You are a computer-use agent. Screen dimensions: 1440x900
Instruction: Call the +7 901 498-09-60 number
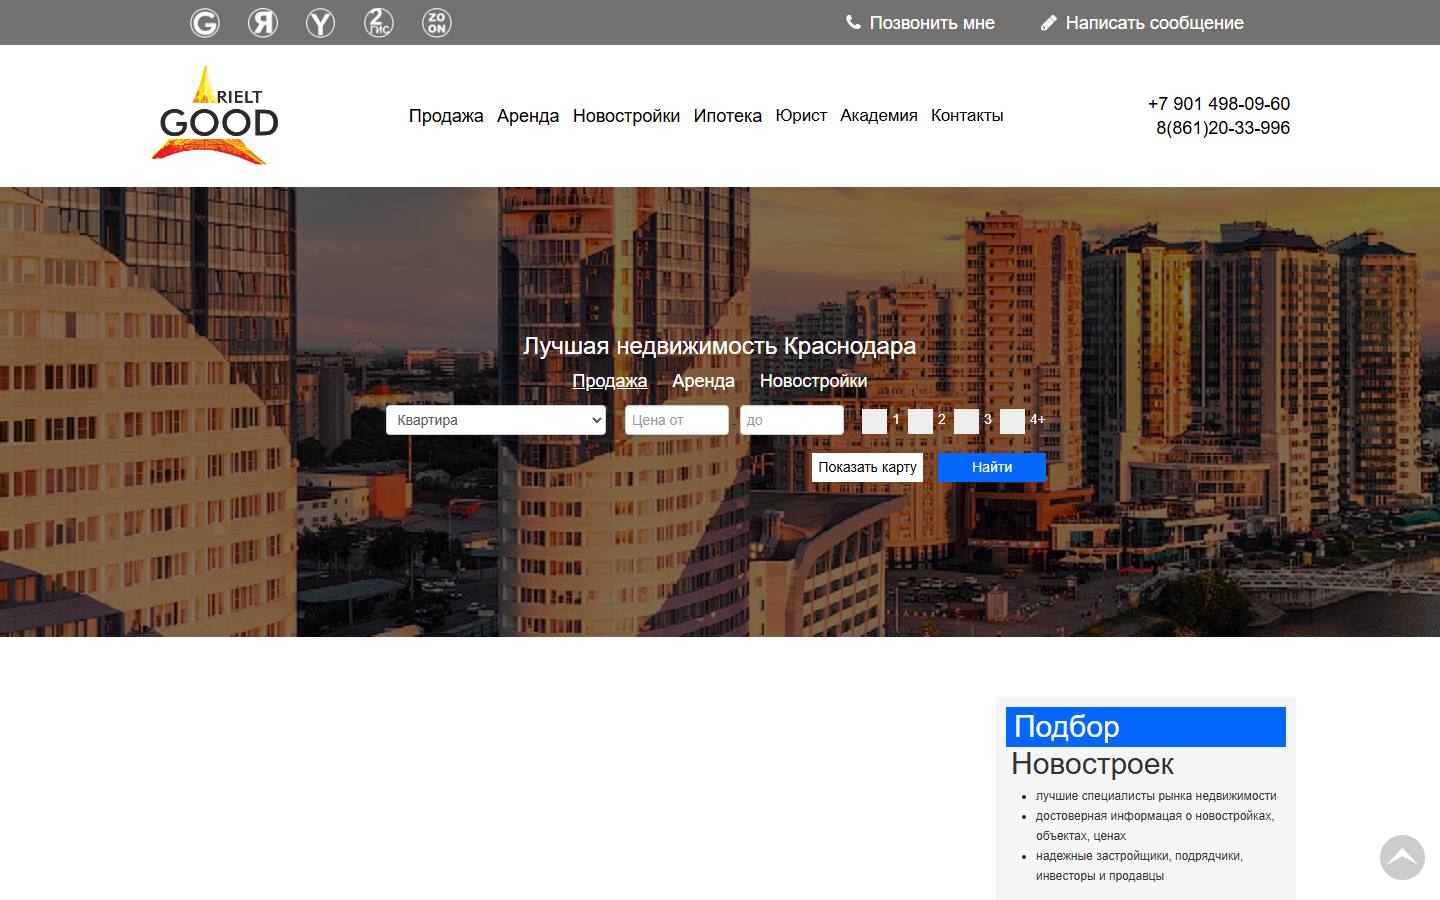tap(1219, 104)
